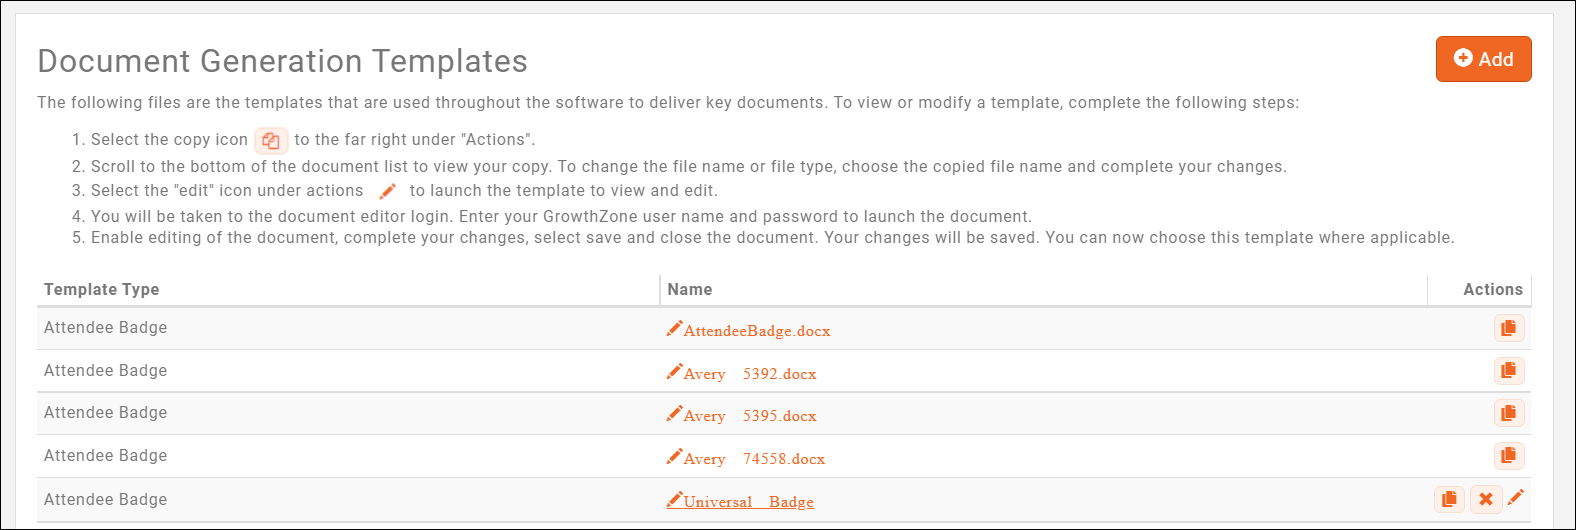Image resolution: width=1576 pixels, height=530 pixels.
Task: Open the Universal Badge link
Action: point(749,502)
